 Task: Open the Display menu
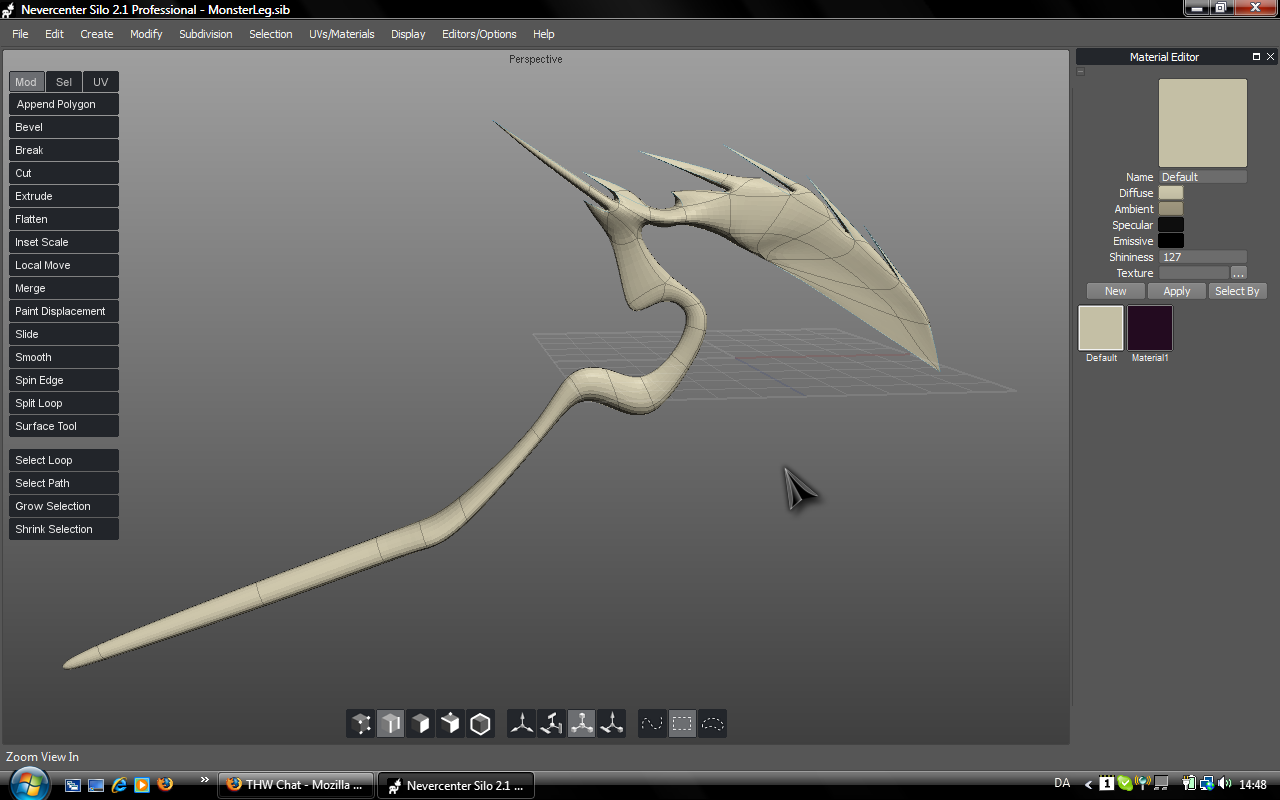[x=408, y=34]
